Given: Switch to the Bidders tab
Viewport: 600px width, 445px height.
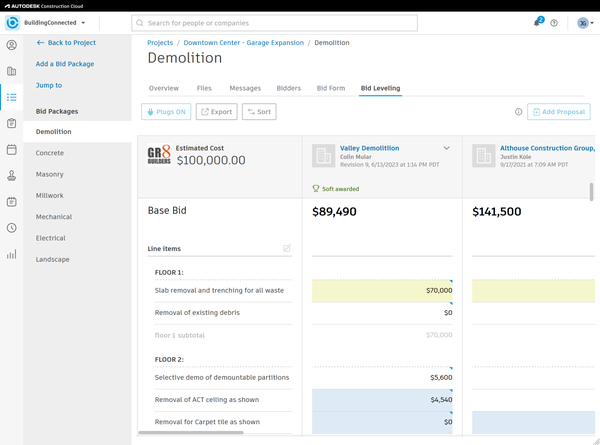Looking at the screenshot, I should coord(289,88).
